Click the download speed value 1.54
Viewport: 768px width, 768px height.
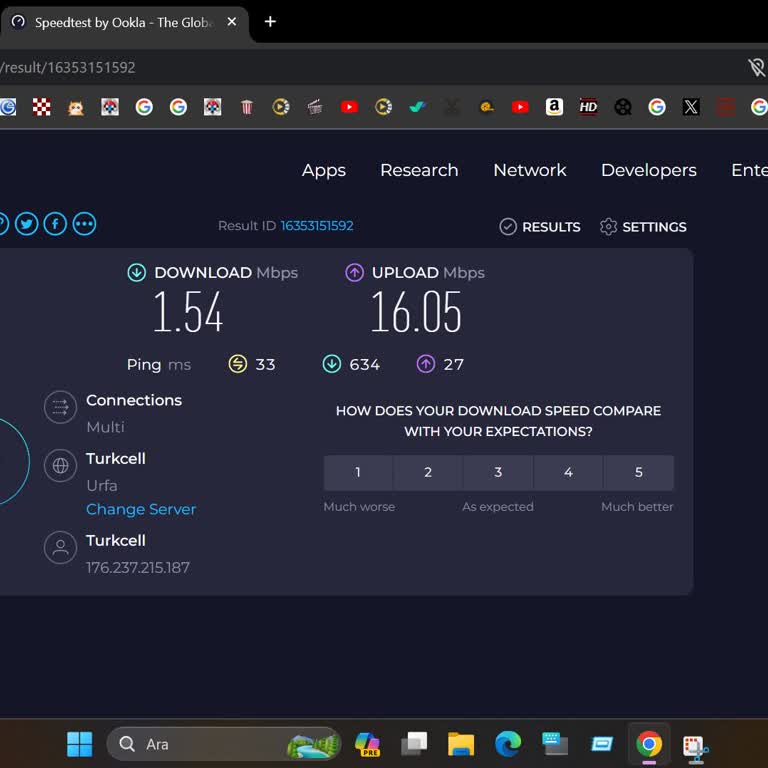point(188,312)
